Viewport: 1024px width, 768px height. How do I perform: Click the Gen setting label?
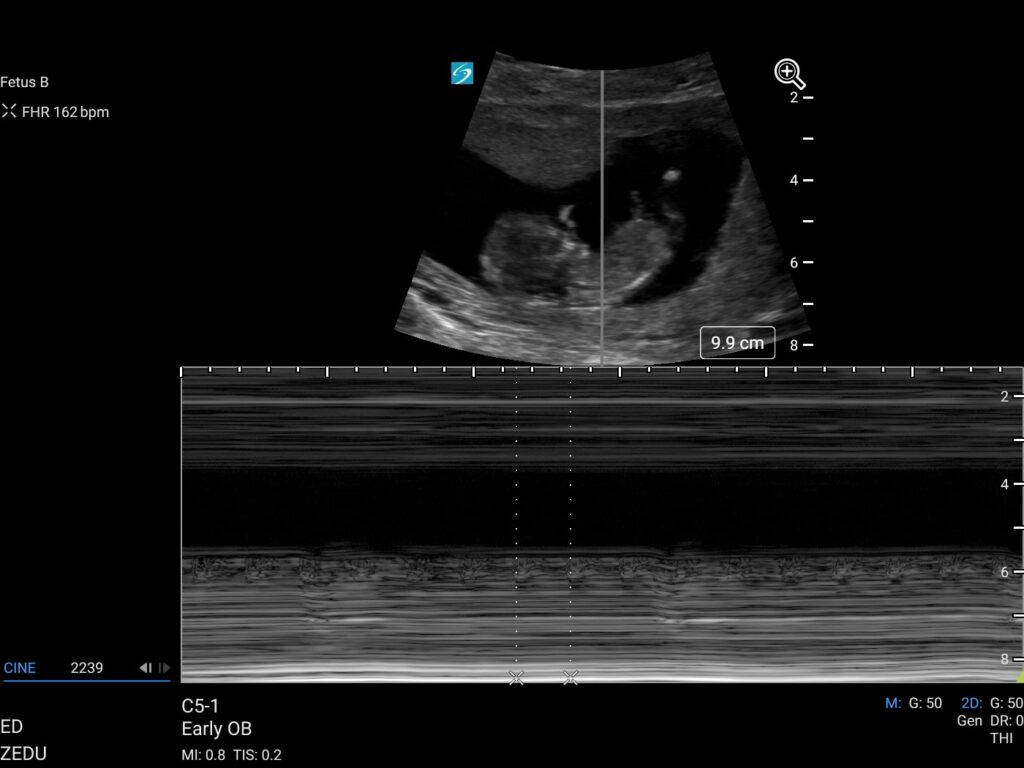[x=969, y=720]
